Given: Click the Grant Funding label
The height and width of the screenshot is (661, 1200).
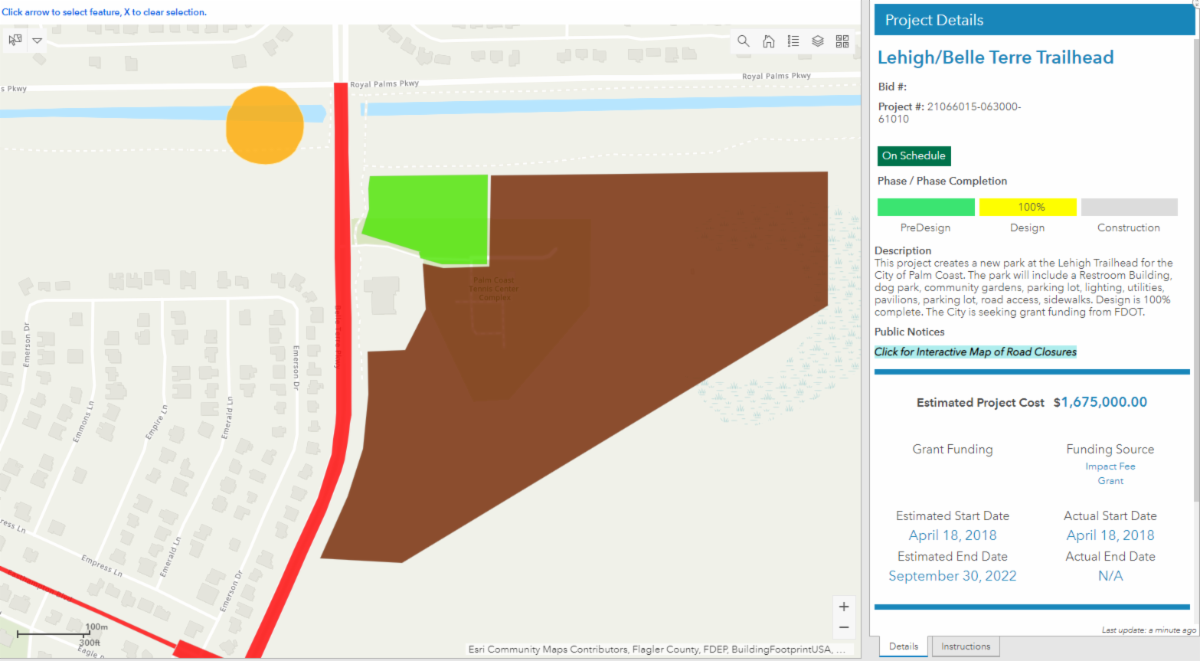Looking at the screenshot, I should (x=952, y=449).
